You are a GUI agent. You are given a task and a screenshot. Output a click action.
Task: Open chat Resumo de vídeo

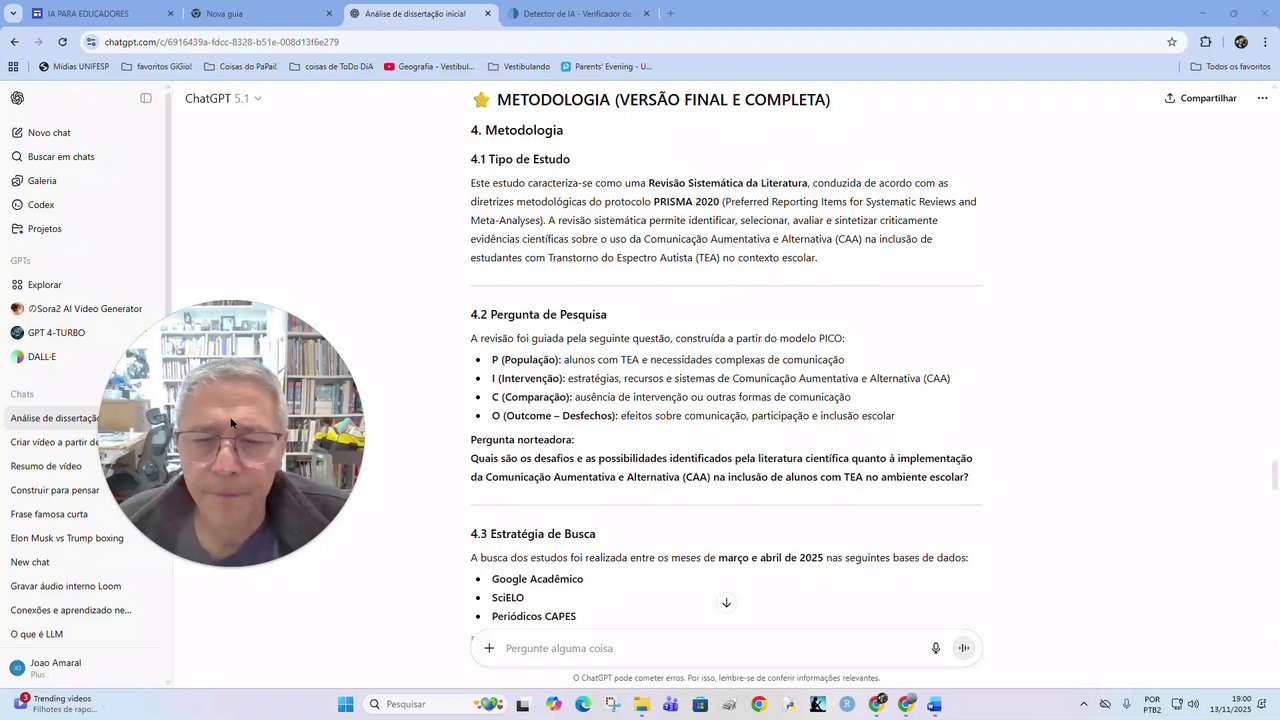point(46,466)
